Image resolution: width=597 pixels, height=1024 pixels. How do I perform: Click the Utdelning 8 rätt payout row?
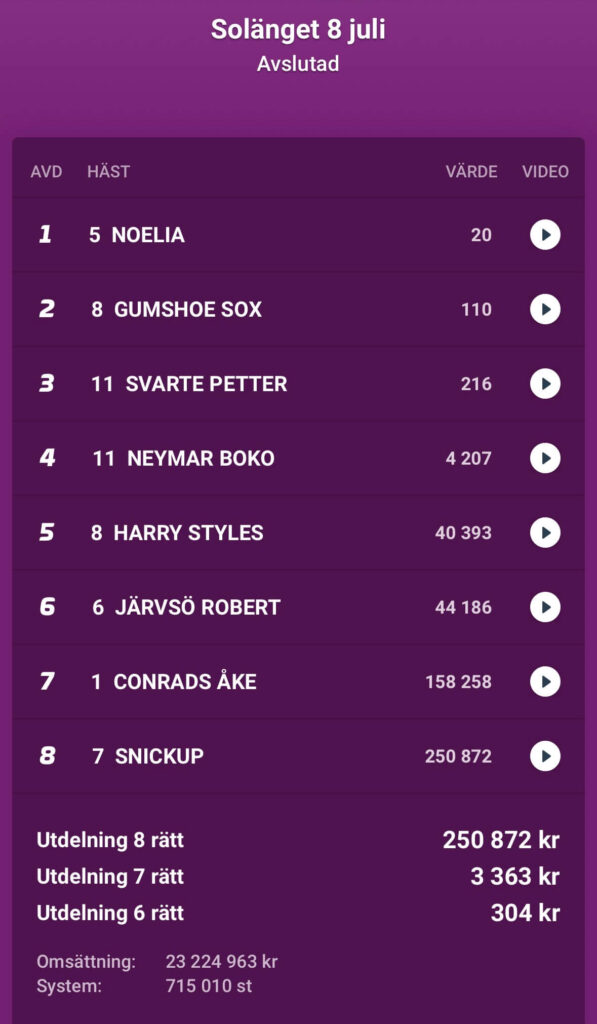[298, 840]
